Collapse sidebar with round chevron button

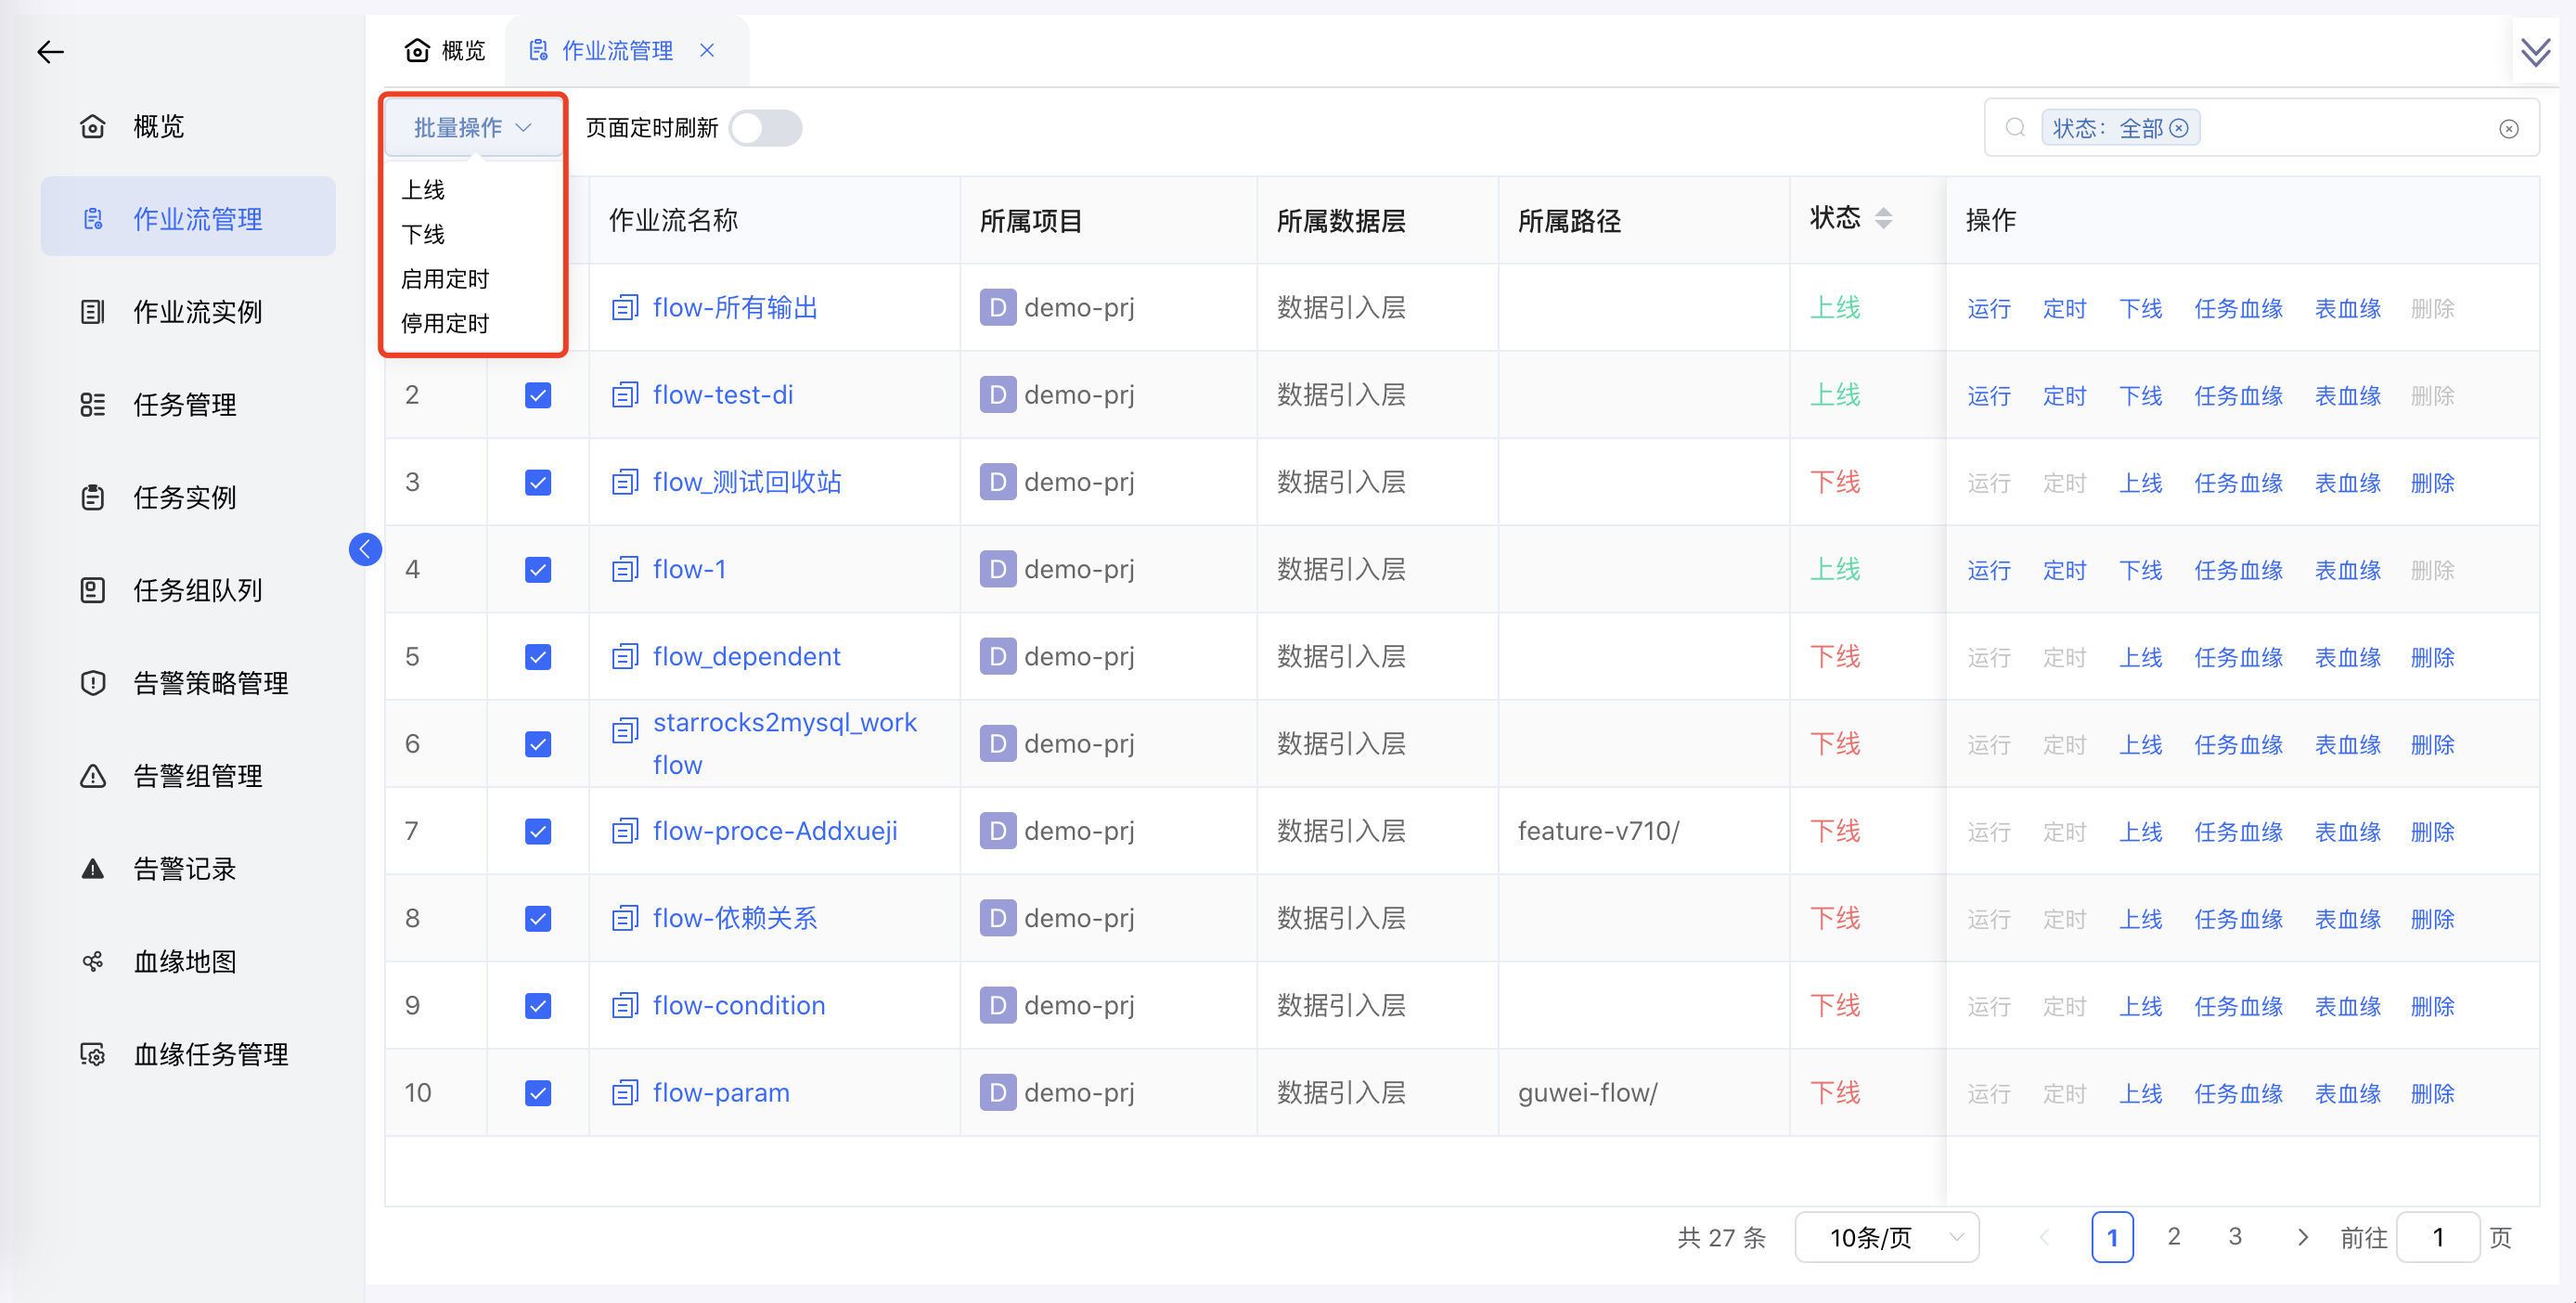(365, 549)
